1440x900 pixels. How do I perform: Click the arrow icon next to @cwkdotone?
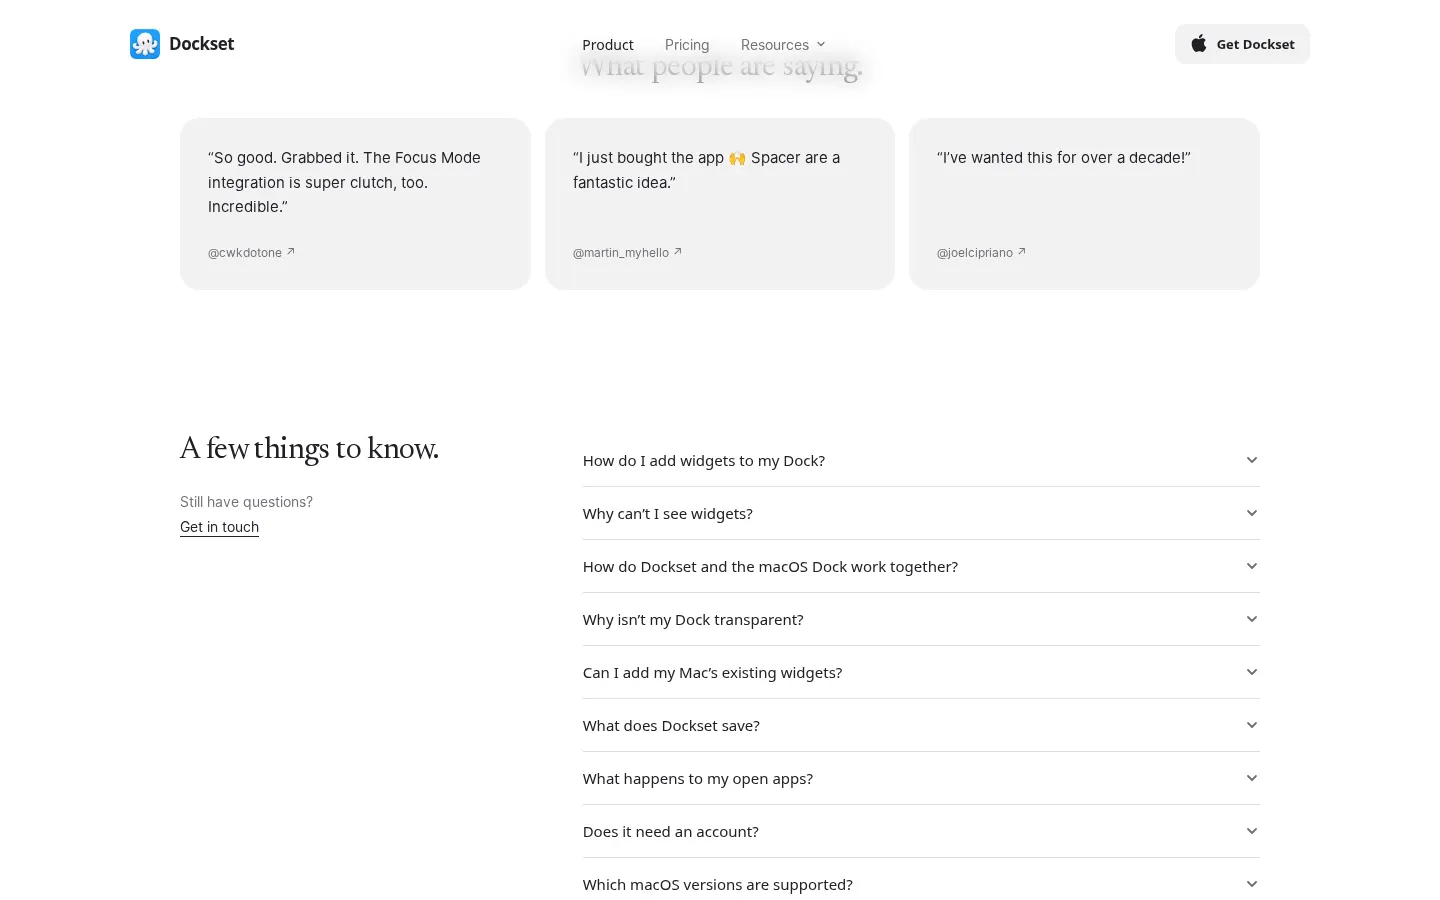pyautogui.click(x=291, y=252)
